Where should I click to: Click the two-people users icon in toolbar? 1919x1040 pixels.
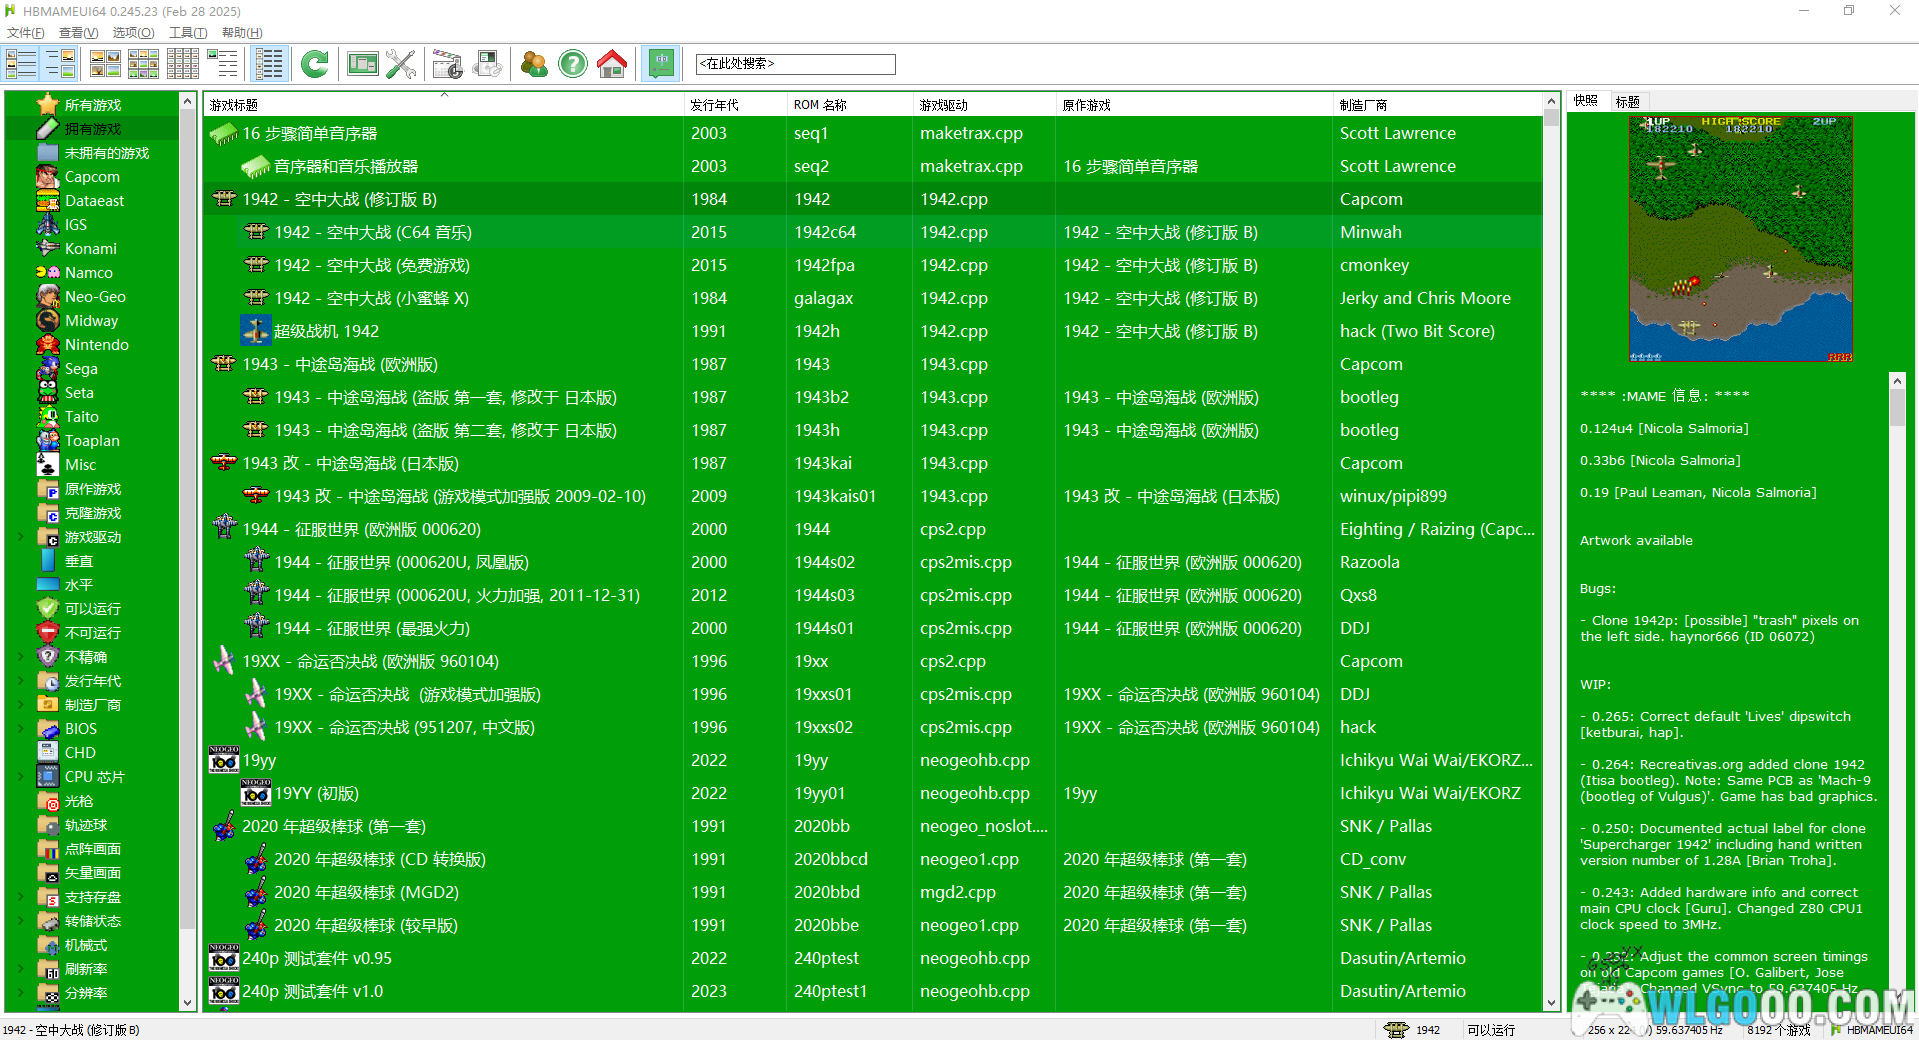click(534, 65)
